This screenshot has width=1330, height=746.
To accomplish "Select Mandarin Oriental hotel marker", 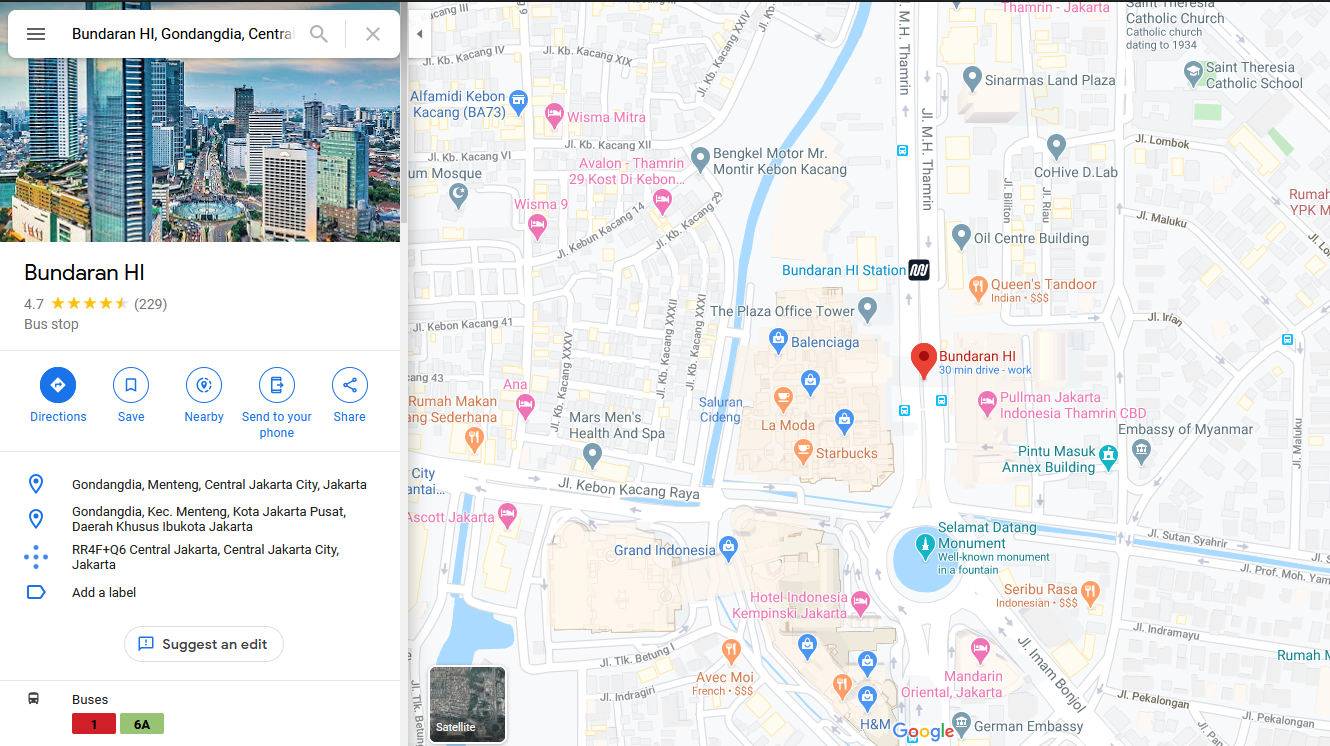I will pyautogui.click(x=980, y=649).
